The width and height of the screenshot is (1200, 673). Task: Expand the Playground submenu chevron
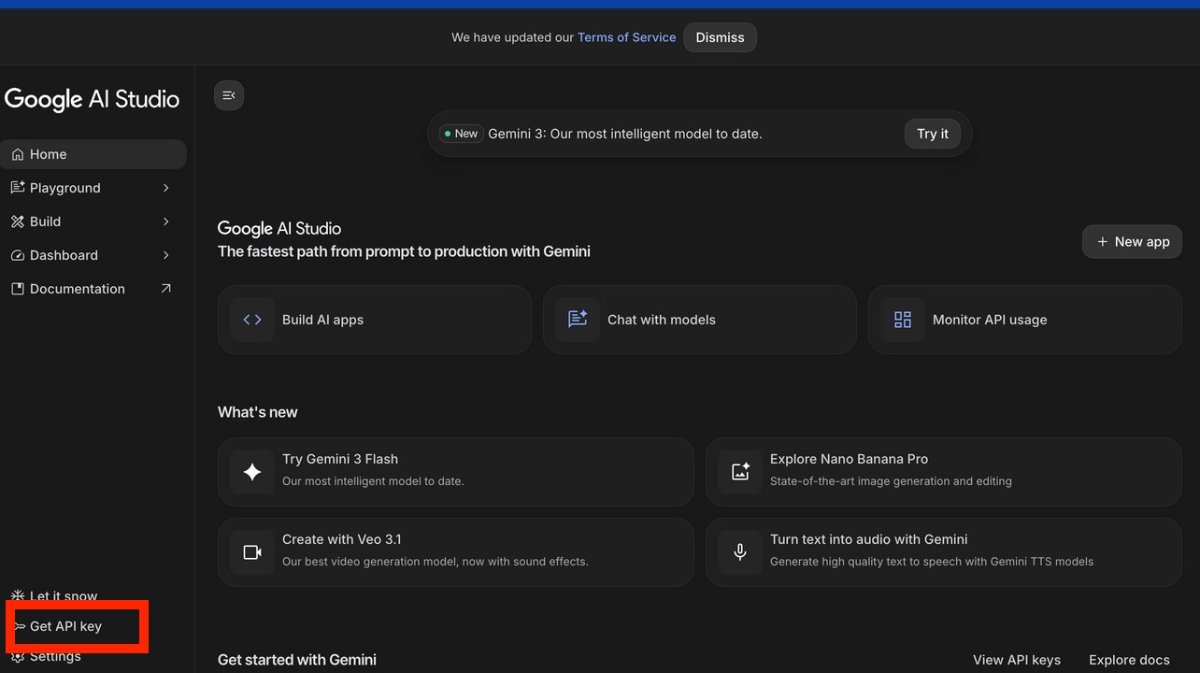click(x=166, y=188)
